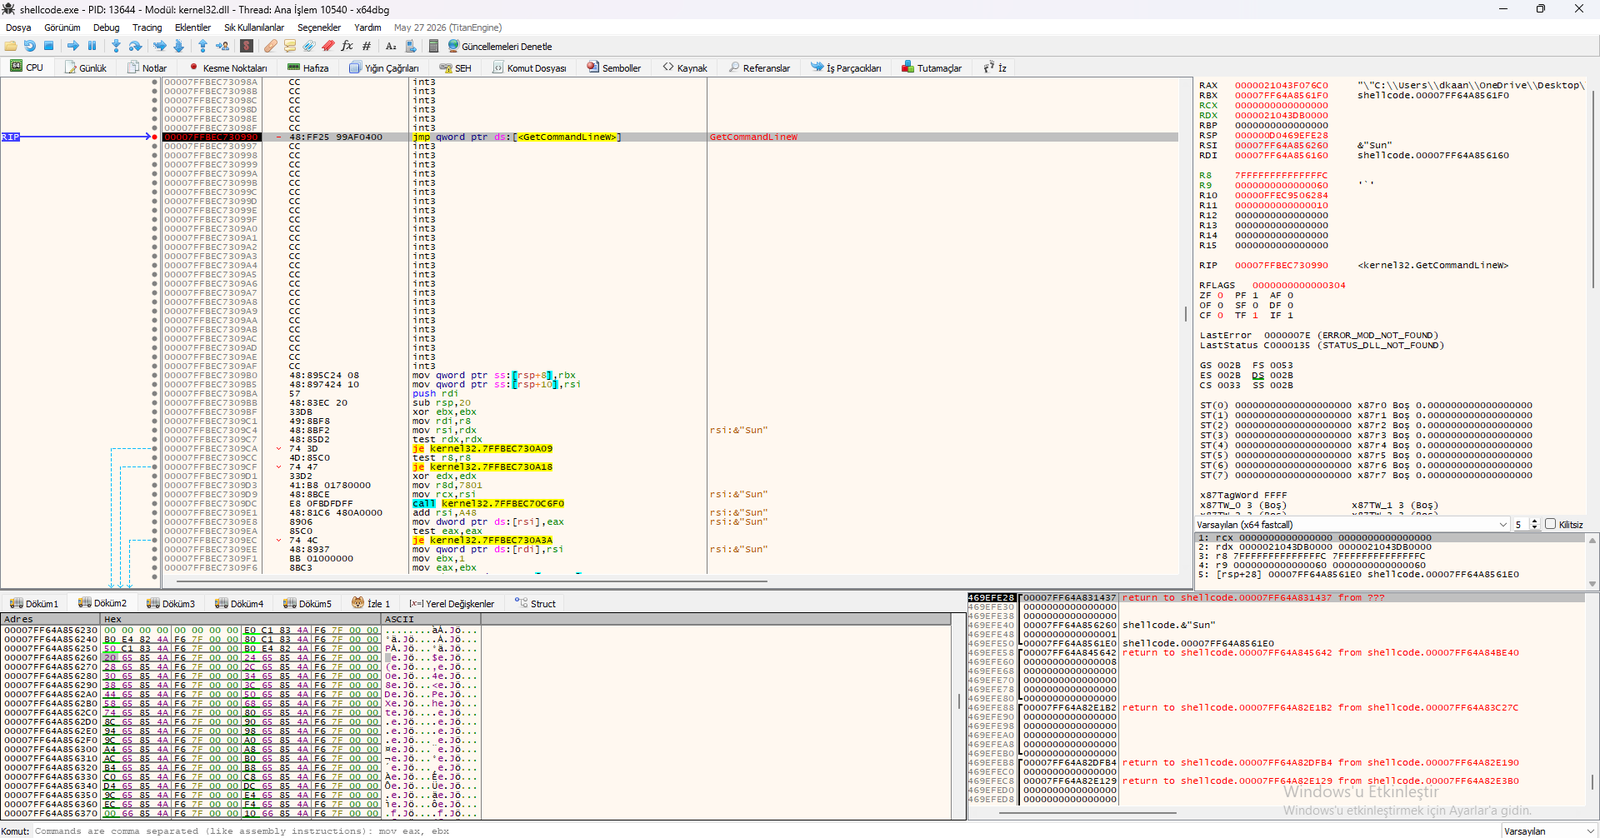The width and height of the screenshot is (1600, 838).
Task: Switch to the Hafıza tab
Action: [x=308, y=68]
